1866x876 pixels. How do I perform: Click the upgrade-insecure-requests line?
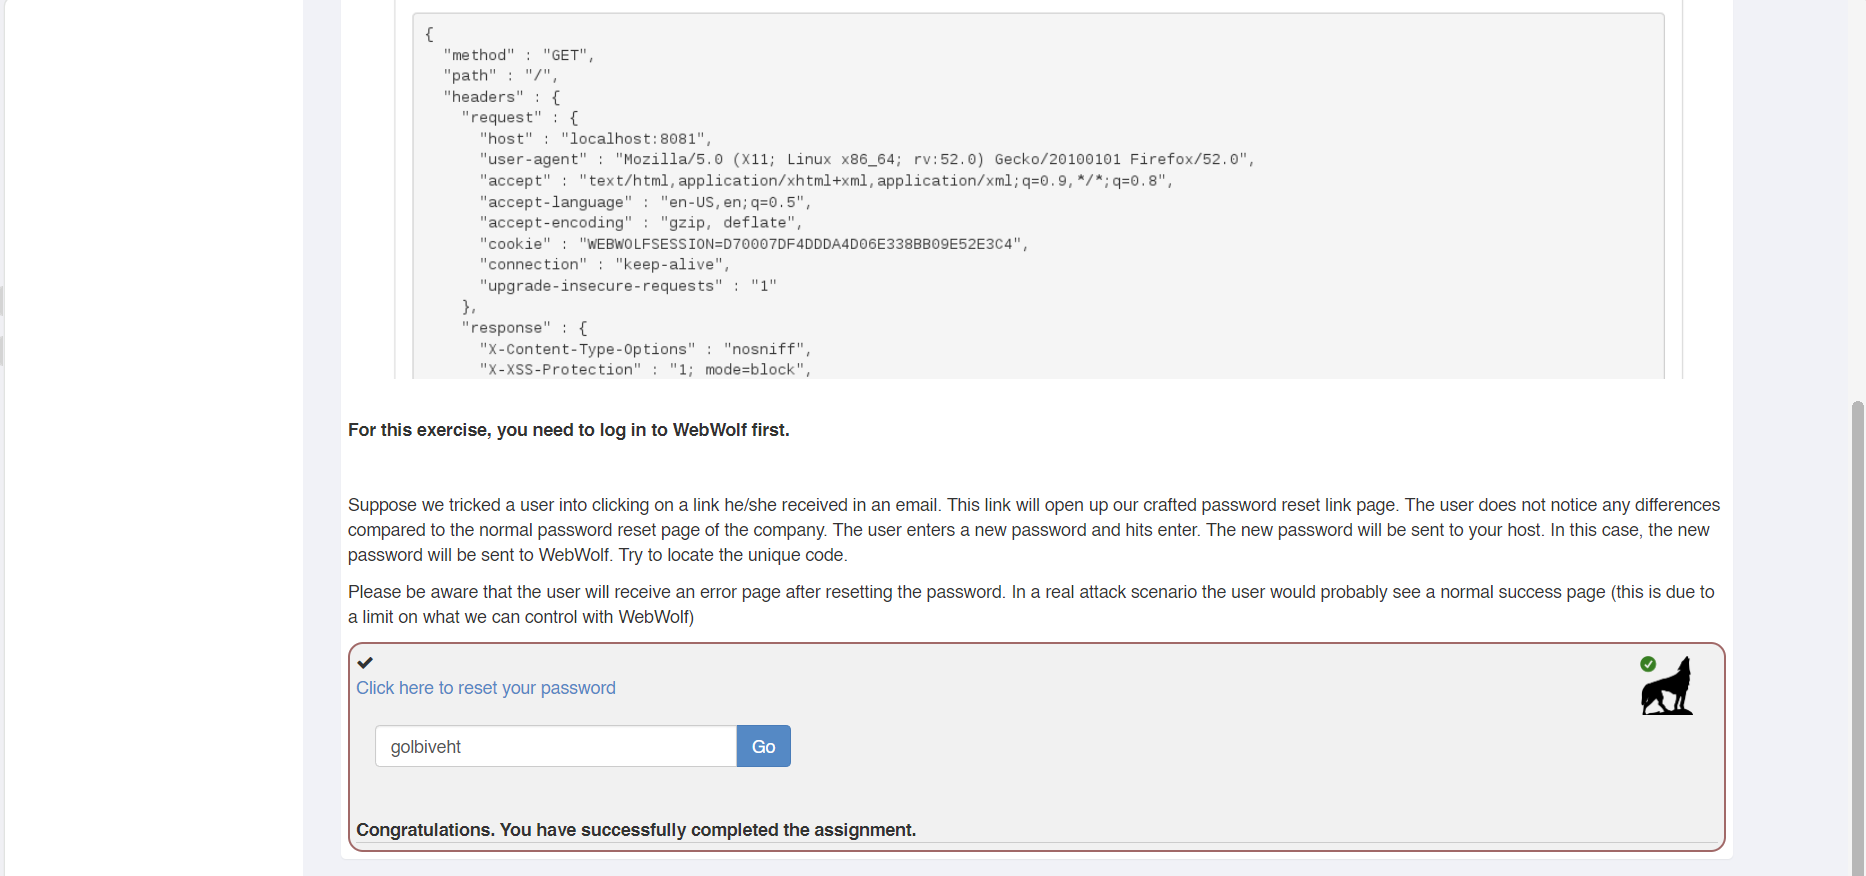(x=627, y=286)
